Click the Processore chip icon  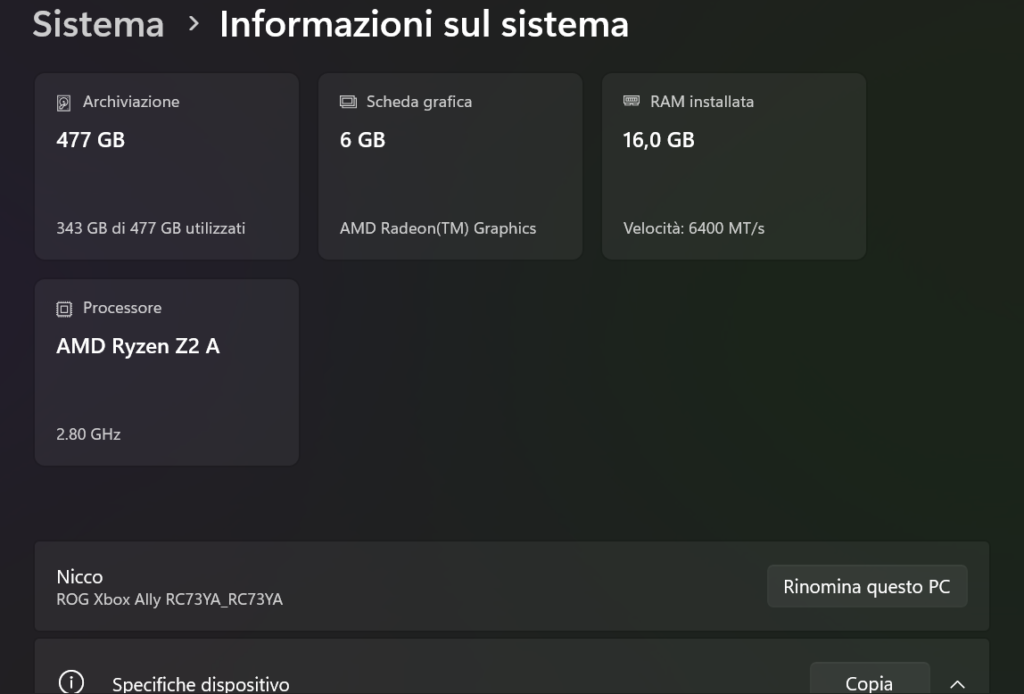tap(65, 309)
